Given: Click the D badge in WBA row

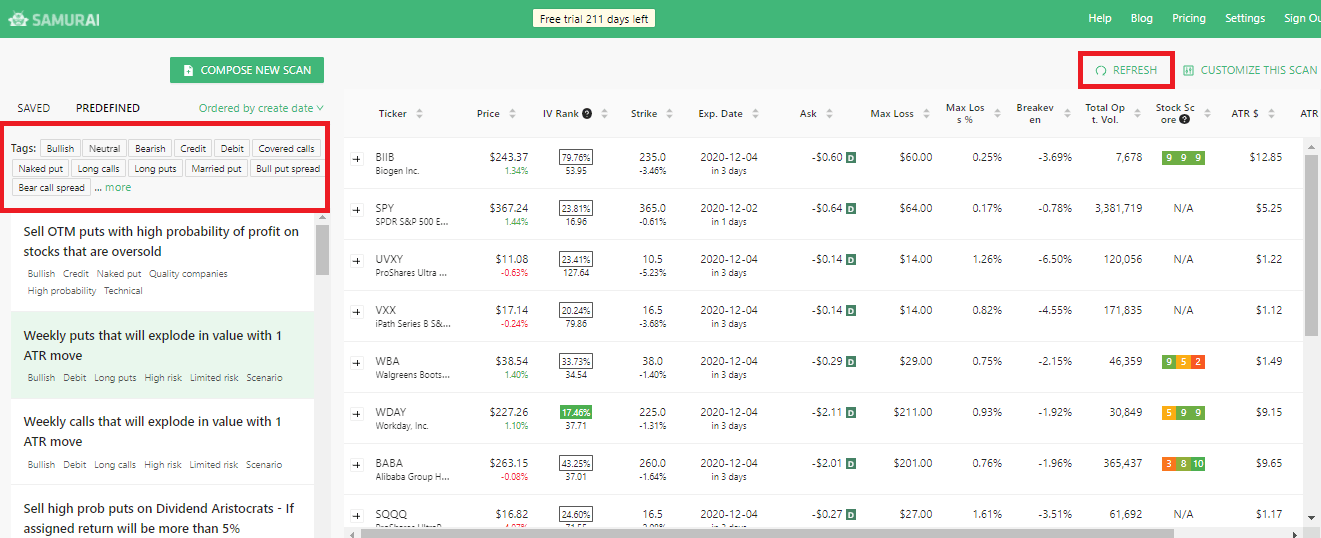Looking at the screenshot, I should [851, 362].
